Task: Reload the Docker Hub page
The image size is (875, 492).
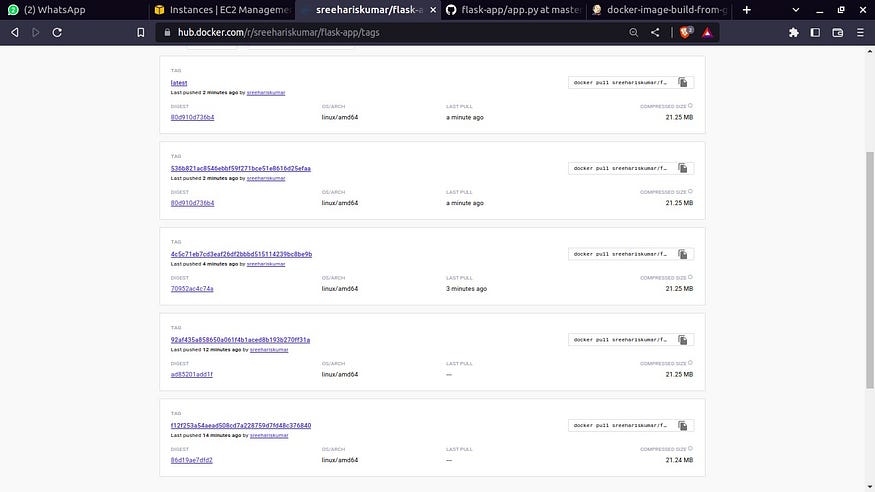Action: pos(57,33)
